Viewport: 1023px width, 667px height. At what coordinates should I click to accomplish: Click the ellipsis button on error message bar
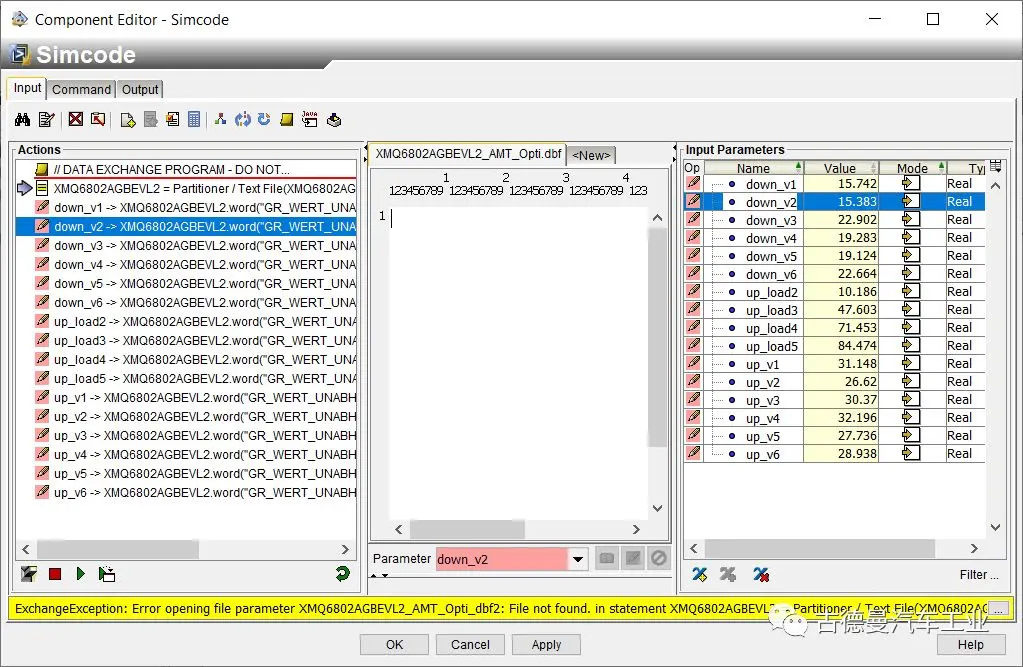point(999,608)
